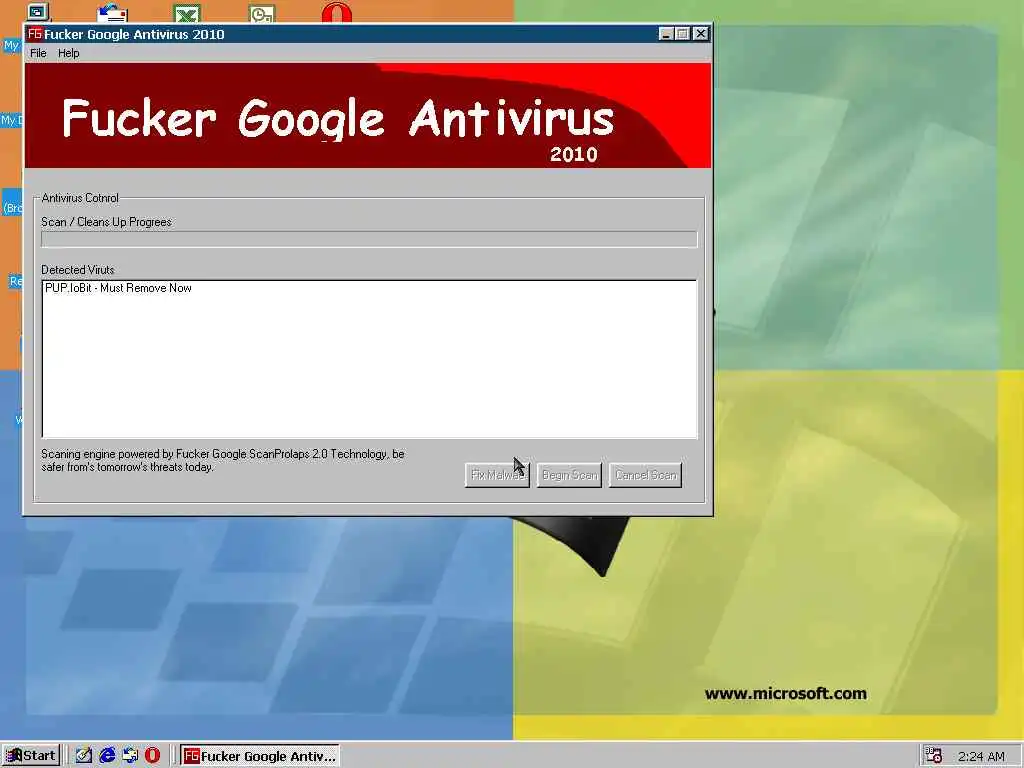The image size is (1024, 768).
Task: Click the Scaning engine powered by description text
Action: pos(223,460)
